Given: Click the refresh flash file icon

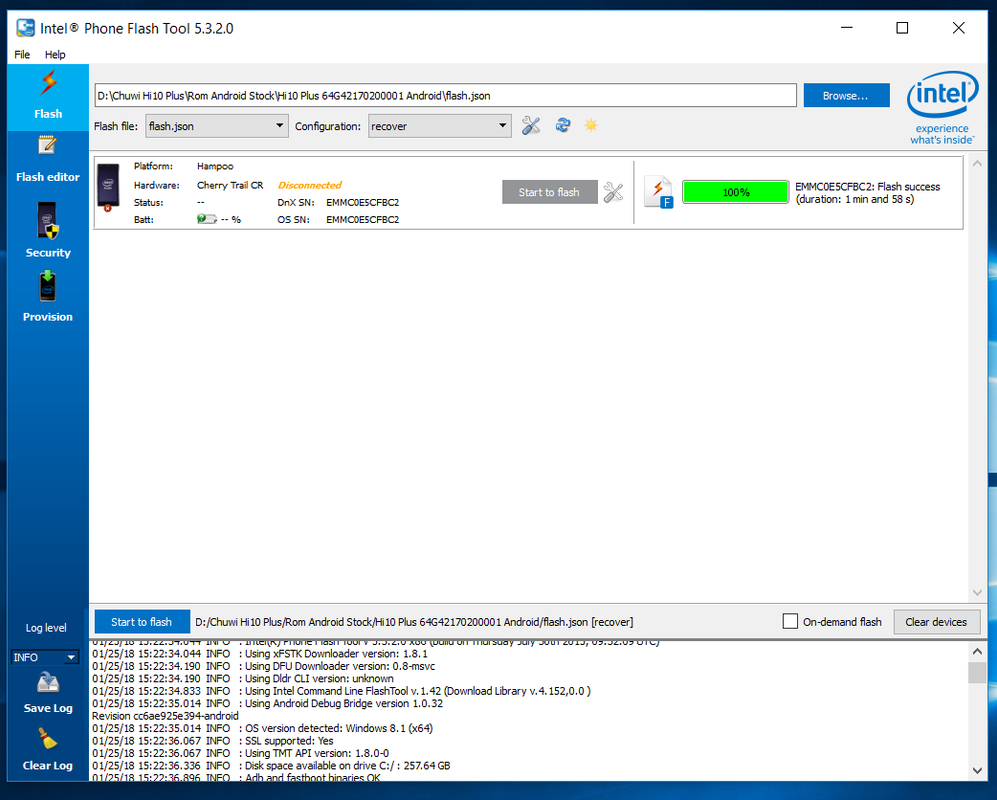Looking at the screenshot, I should [563, 125].
